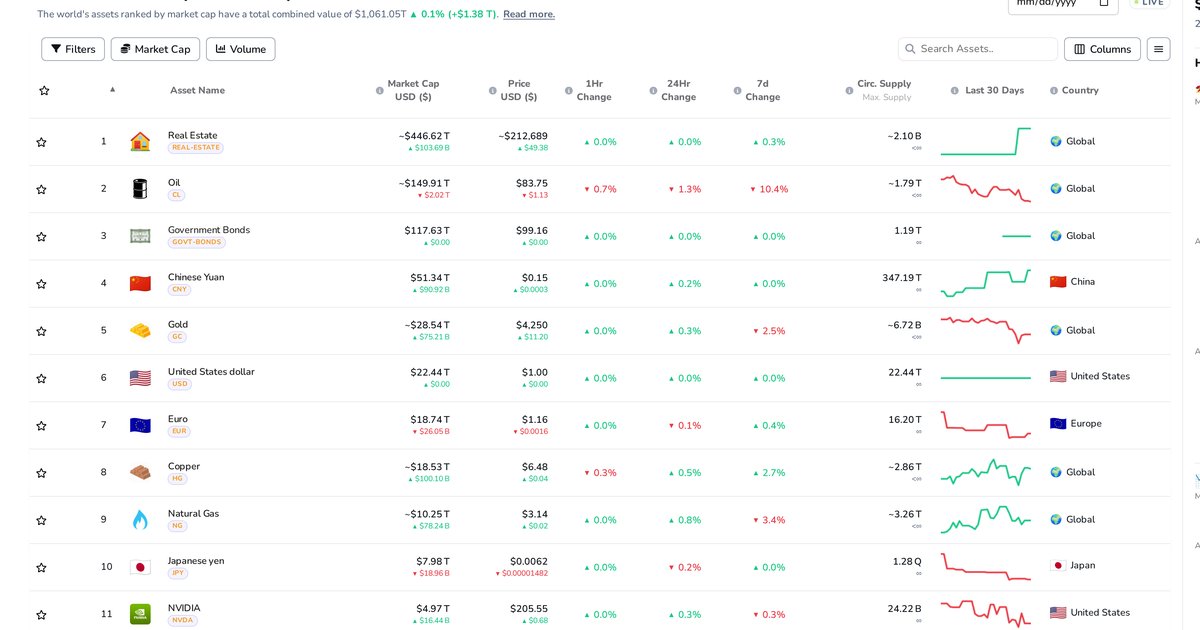
Task: Sort by rank using the arrow header
Action: click(112, 90)
